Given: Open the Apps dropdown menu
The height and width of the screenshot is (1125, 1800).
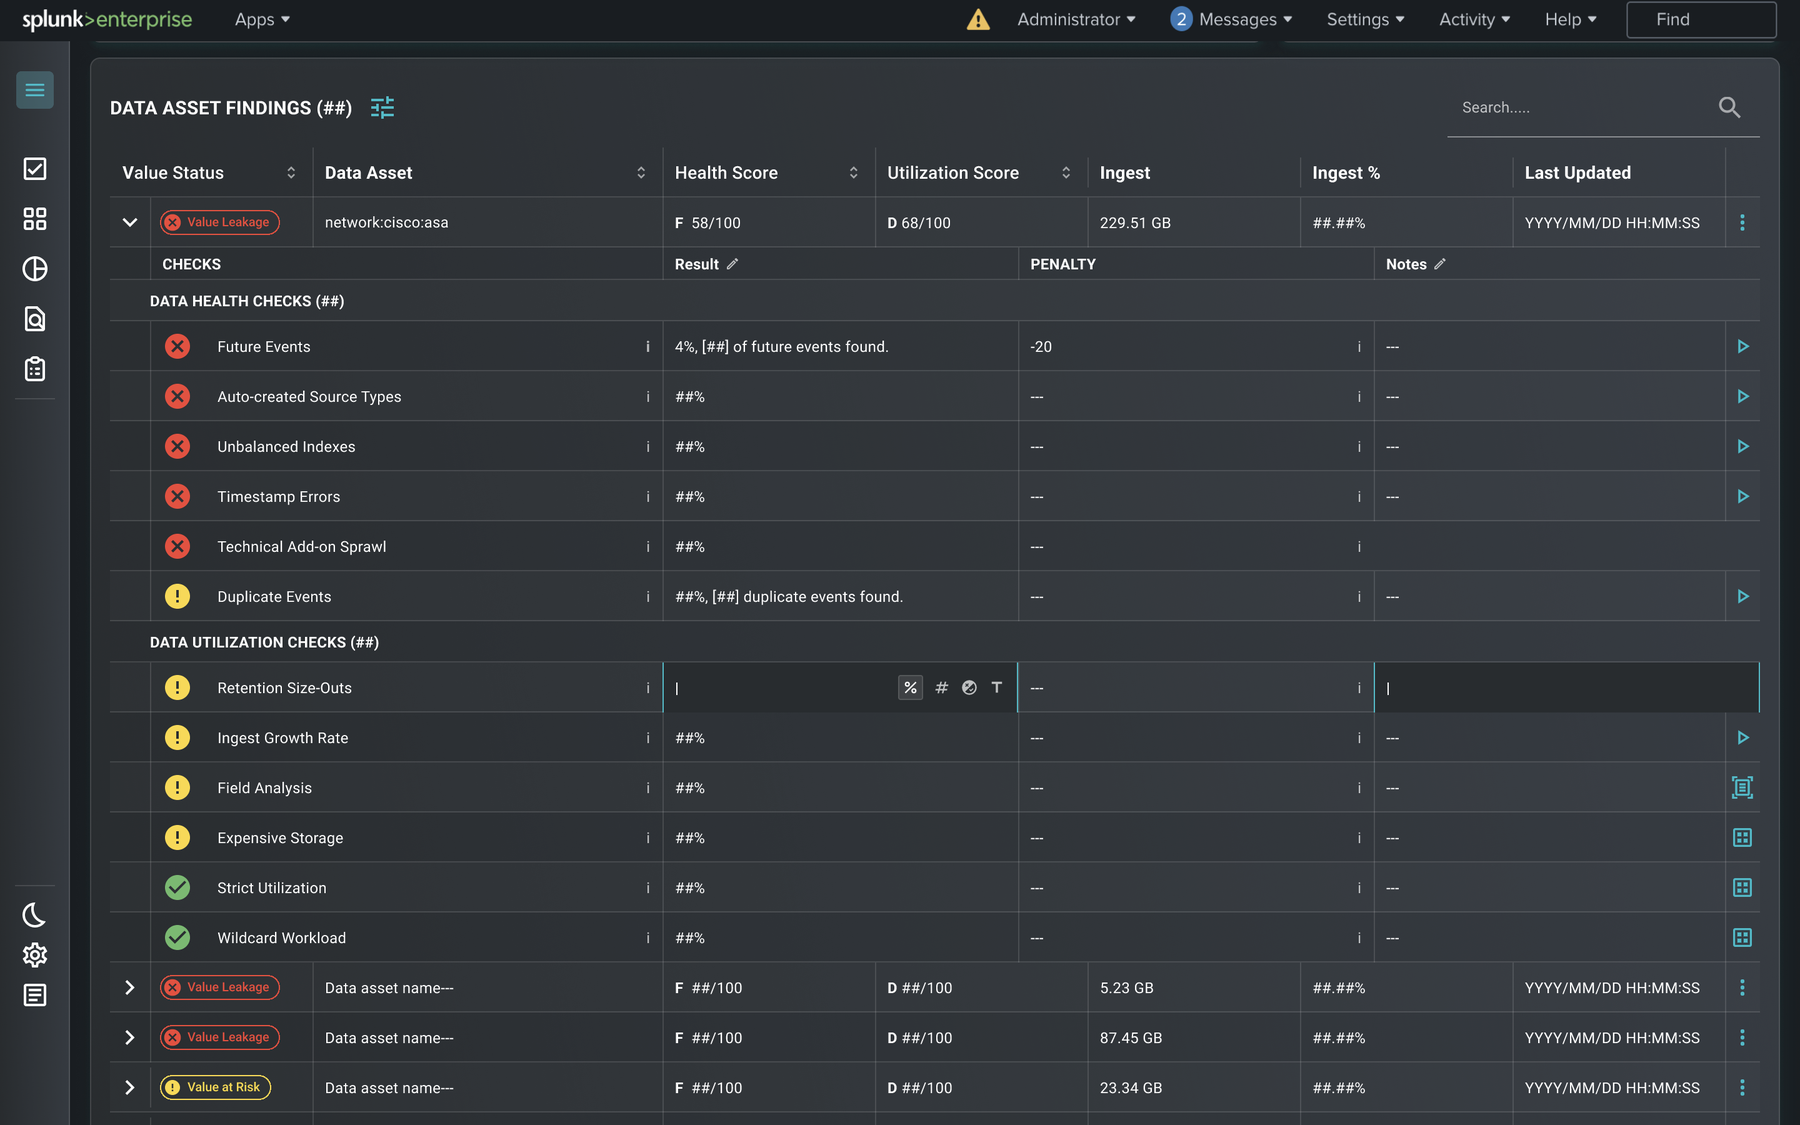Looking at the screenshot, I should coord(262,19).
